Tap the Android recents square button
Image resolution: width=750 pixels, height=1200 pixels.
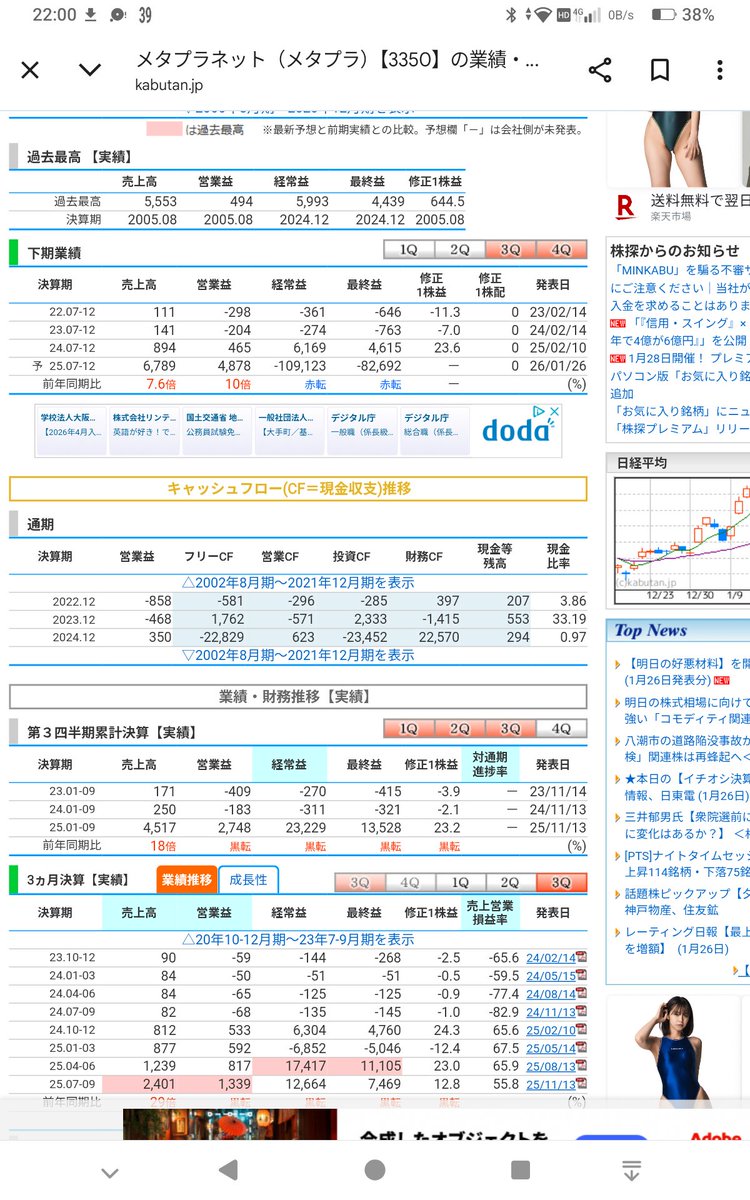coord(520,1170)
